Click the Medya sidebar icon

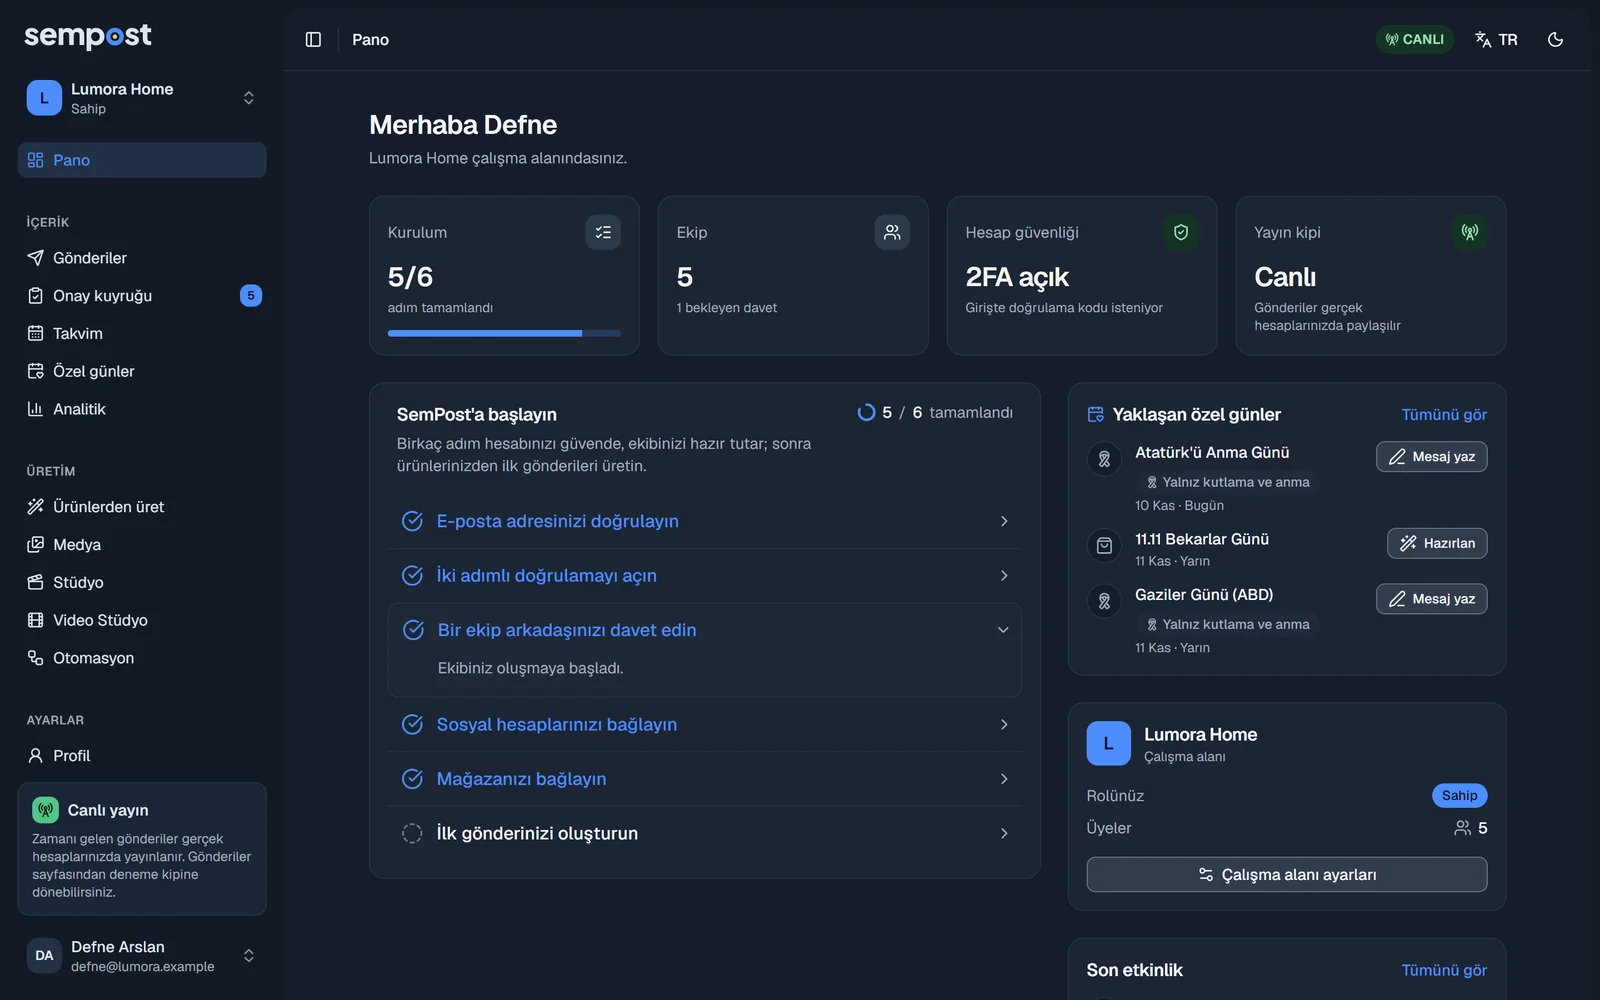click(36, 545)
